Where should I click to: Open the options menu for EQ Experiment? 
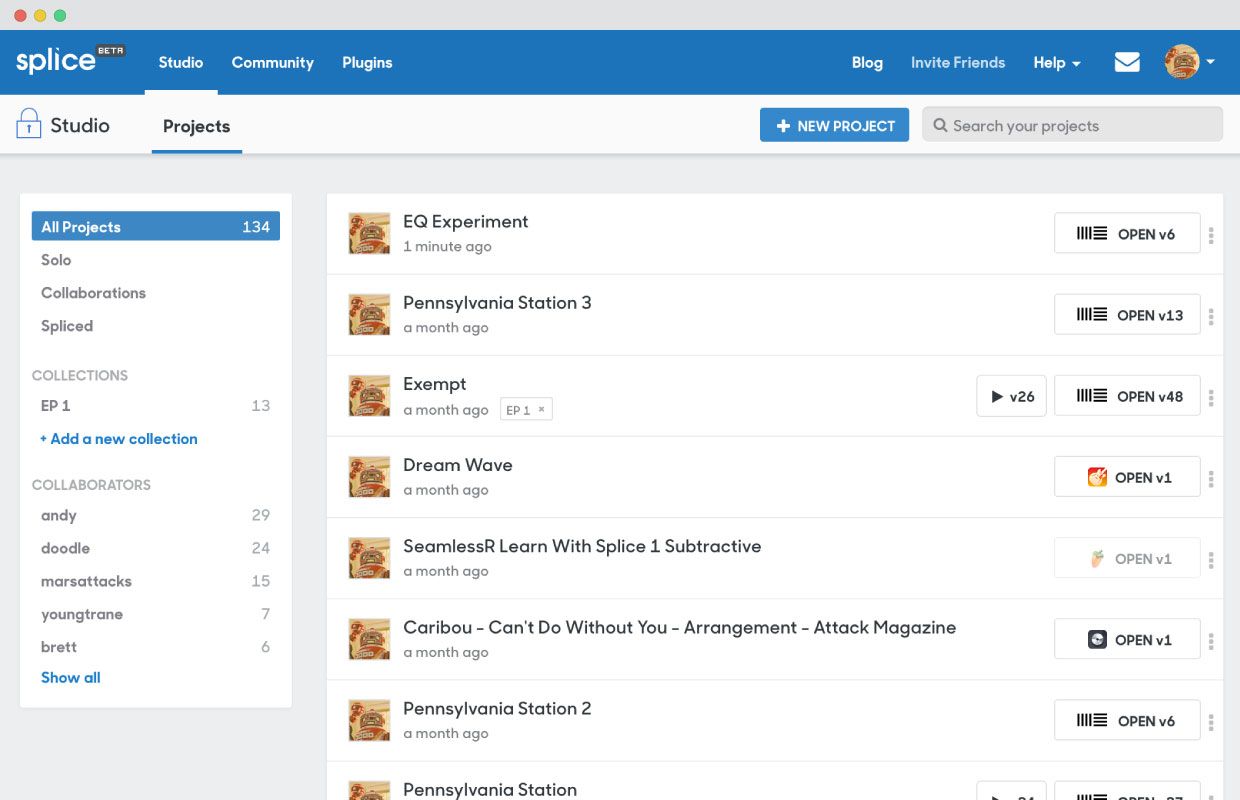(x=1211, y=233)
